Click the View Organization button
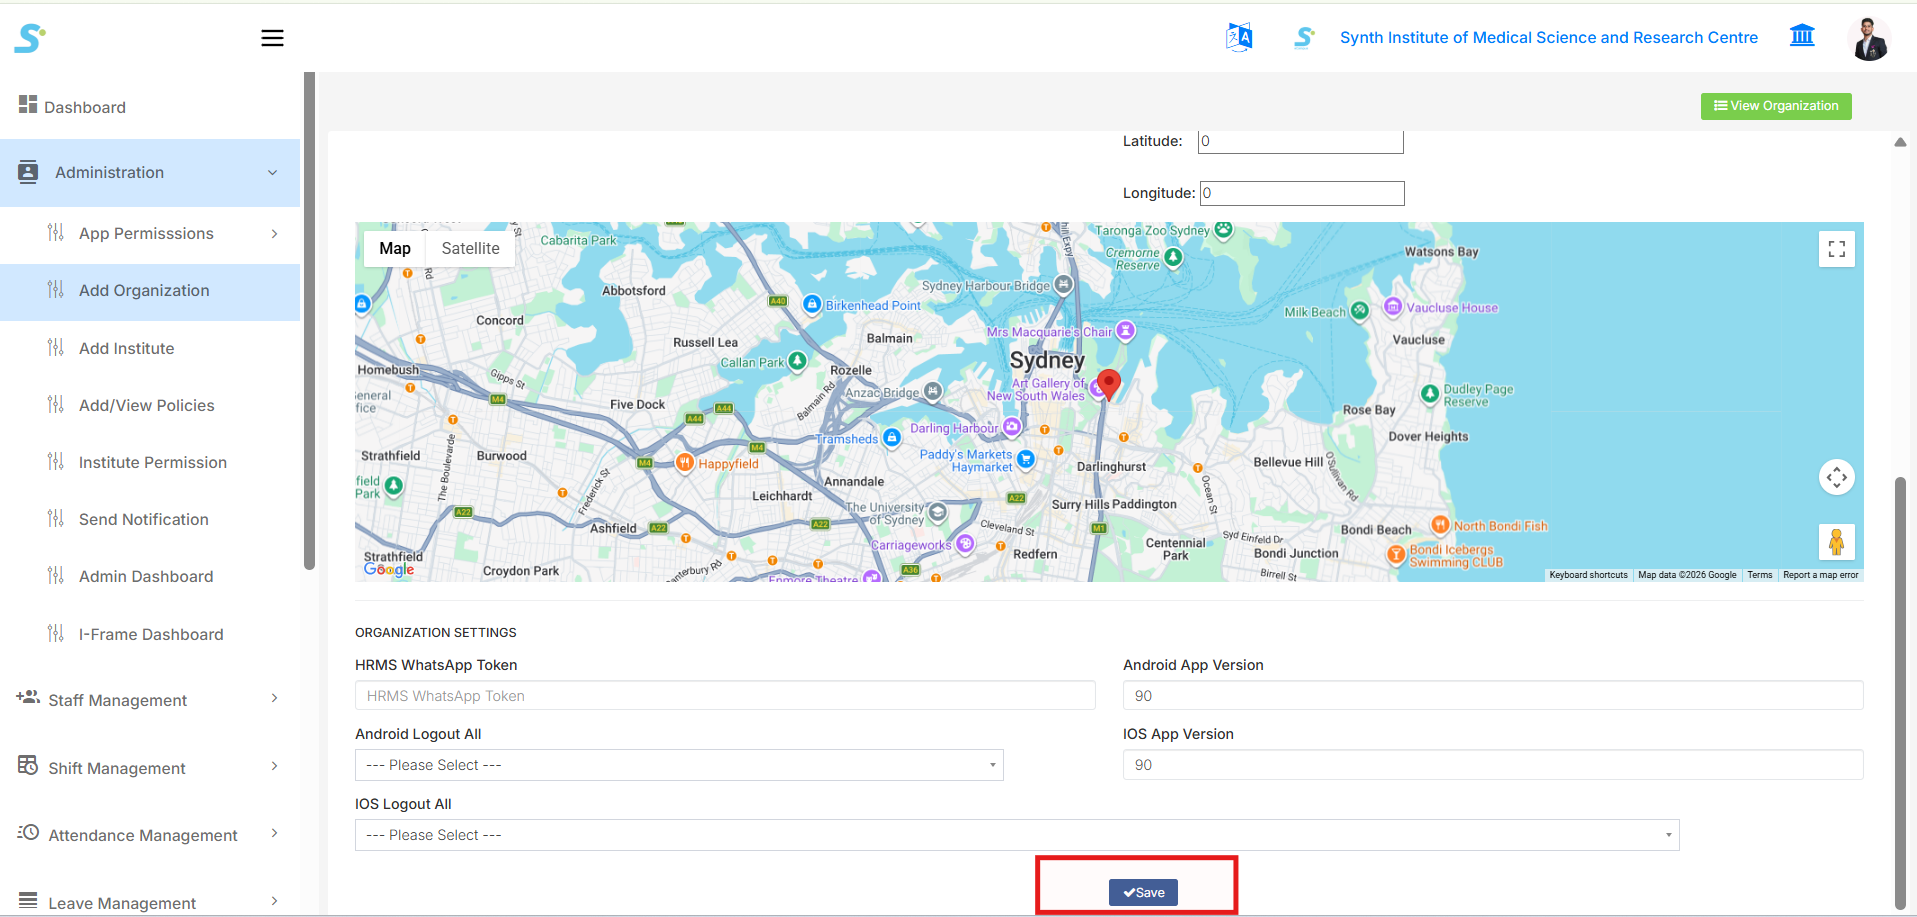This screenshot has width=1917, height=917. point(1776,106)
